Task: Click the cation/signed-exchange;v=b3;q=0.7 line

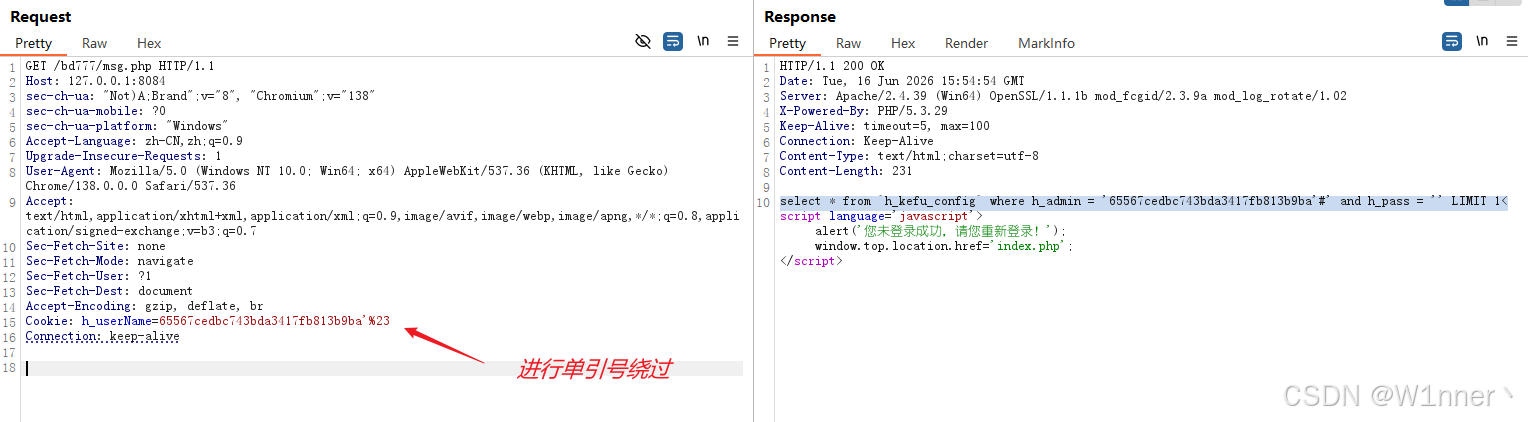Action: pyautogui.click(x=141, y=231)
